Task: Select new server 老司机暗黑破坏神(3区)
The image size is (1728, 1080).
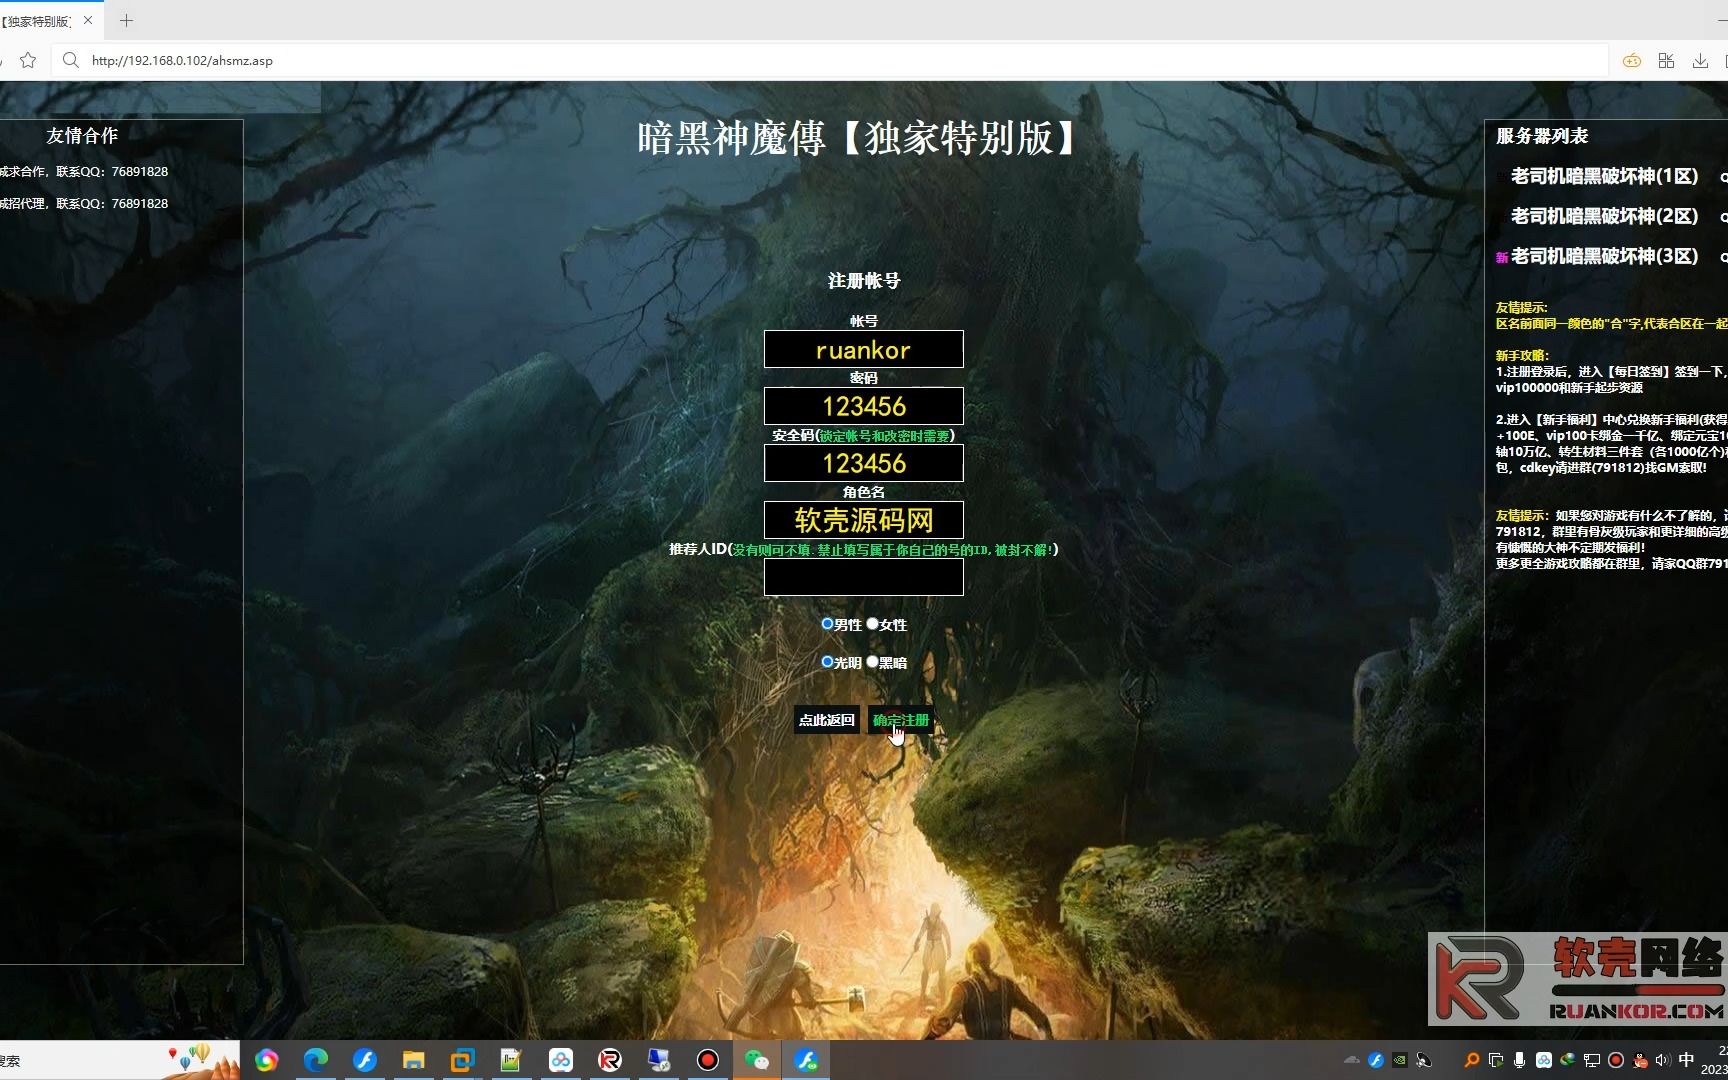Action: (1604, 256)
